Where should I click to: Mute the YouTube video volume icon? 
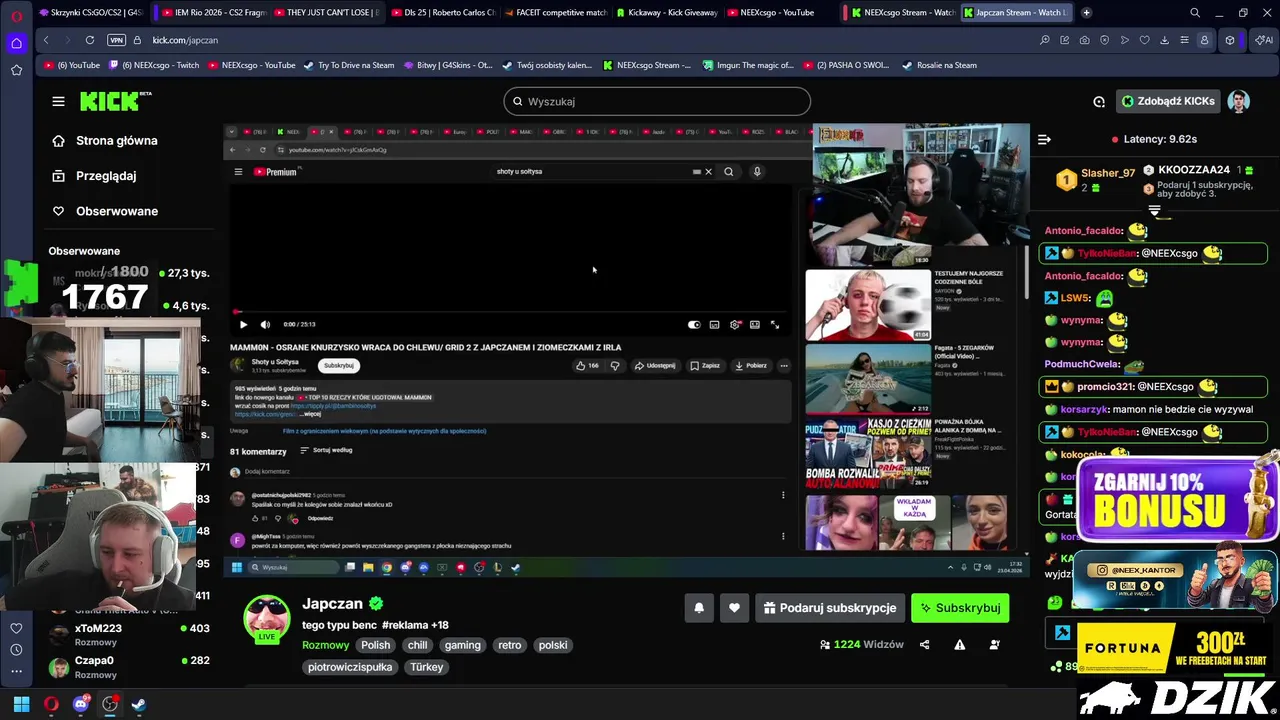click(x=265, y=324)
